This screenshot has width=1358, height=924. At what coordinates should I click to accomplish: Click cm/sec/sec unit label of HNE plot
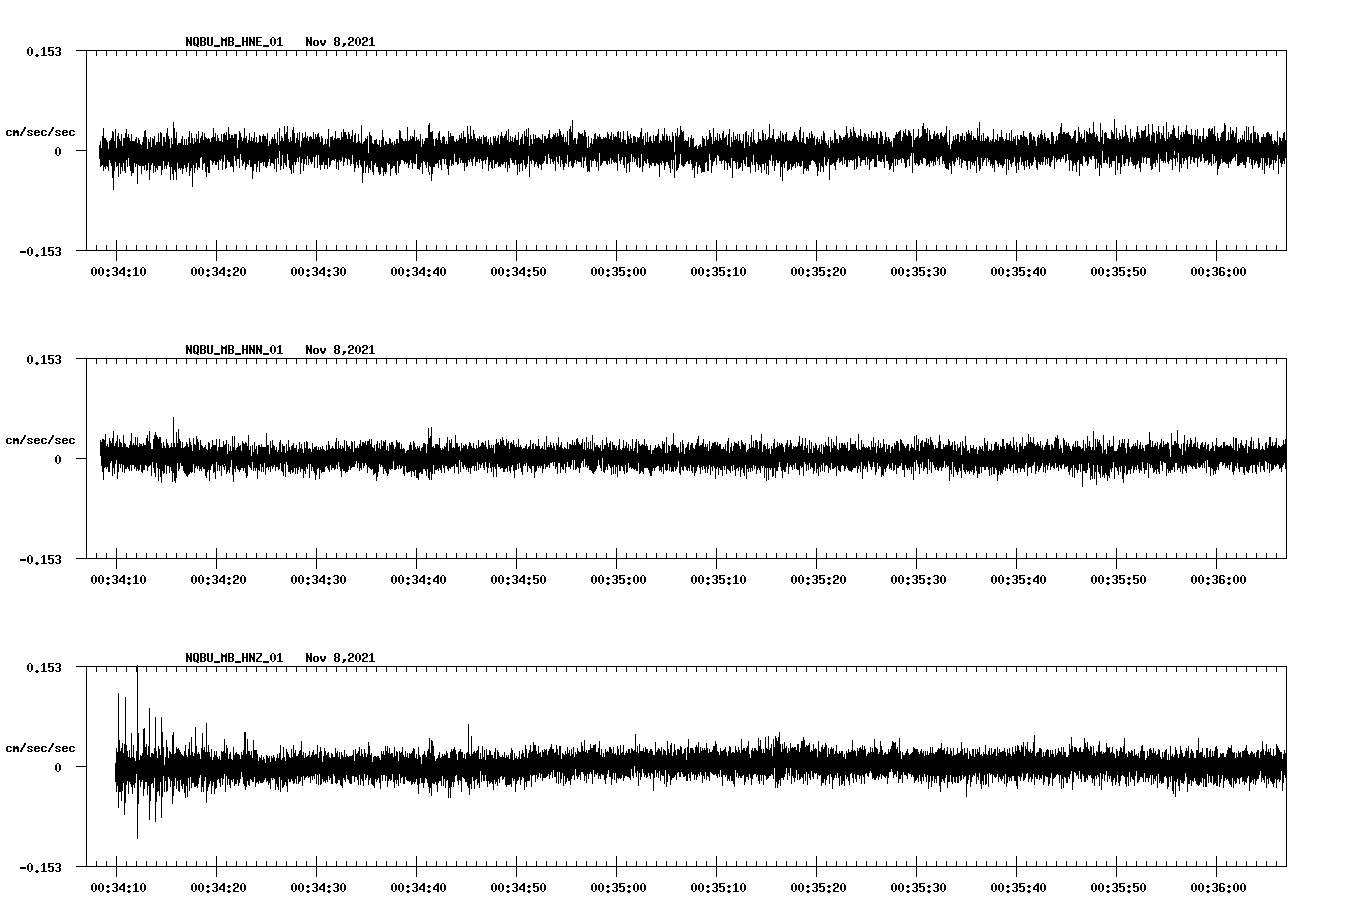41,132
